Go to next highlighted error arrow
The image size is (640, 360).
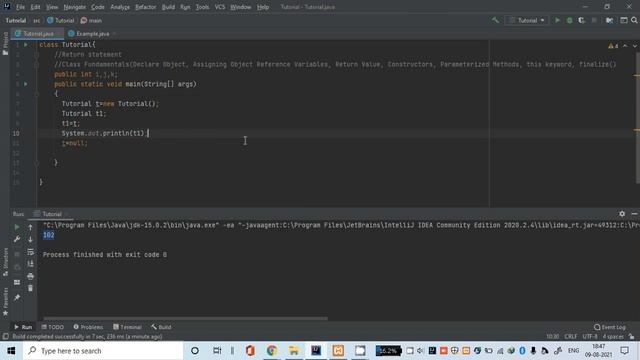tap(635, 46)
